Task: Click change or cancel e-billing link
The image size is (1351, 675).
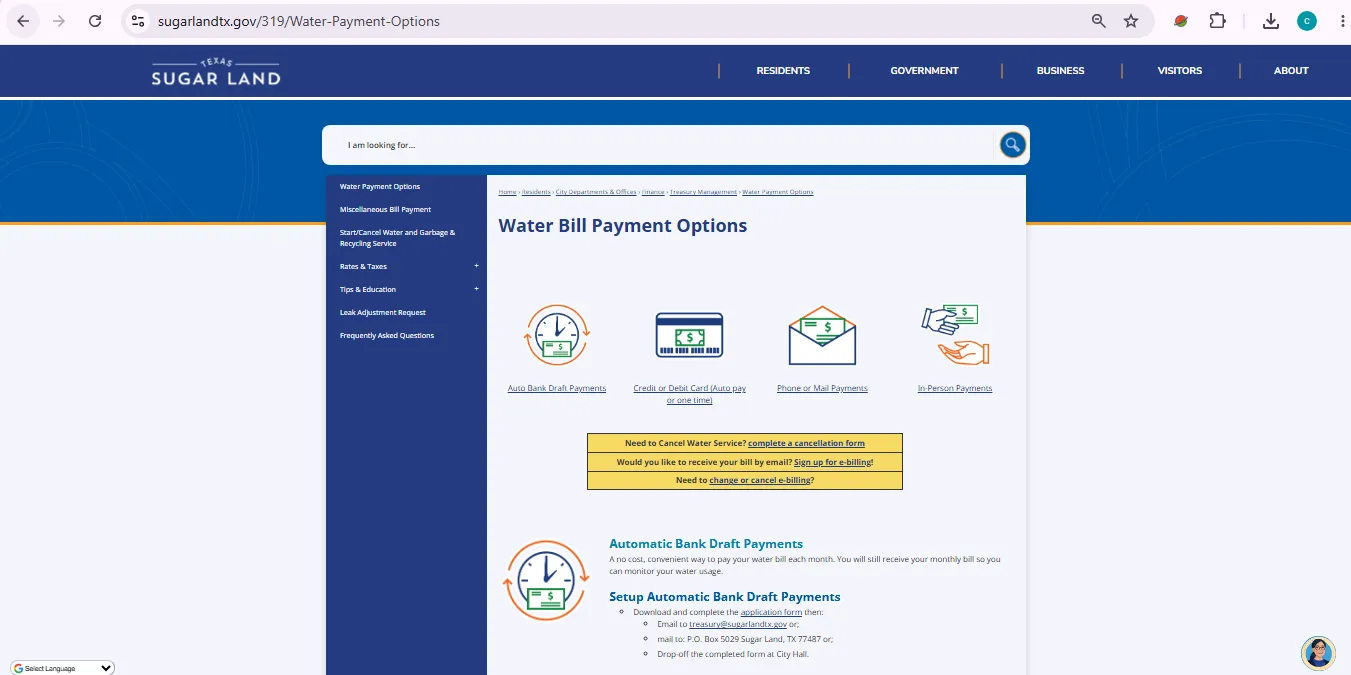Action: coord(759,481)
